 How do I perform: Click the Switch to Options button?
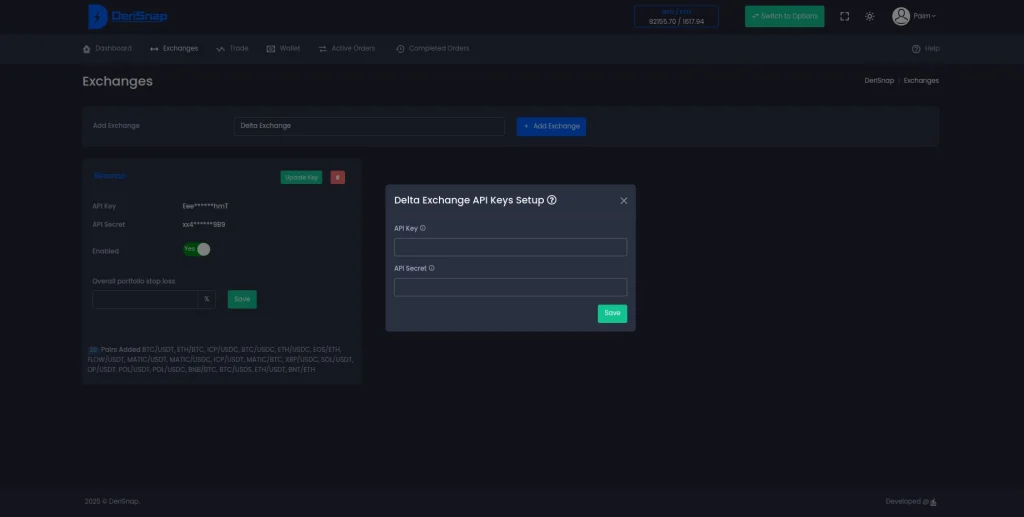784,16
